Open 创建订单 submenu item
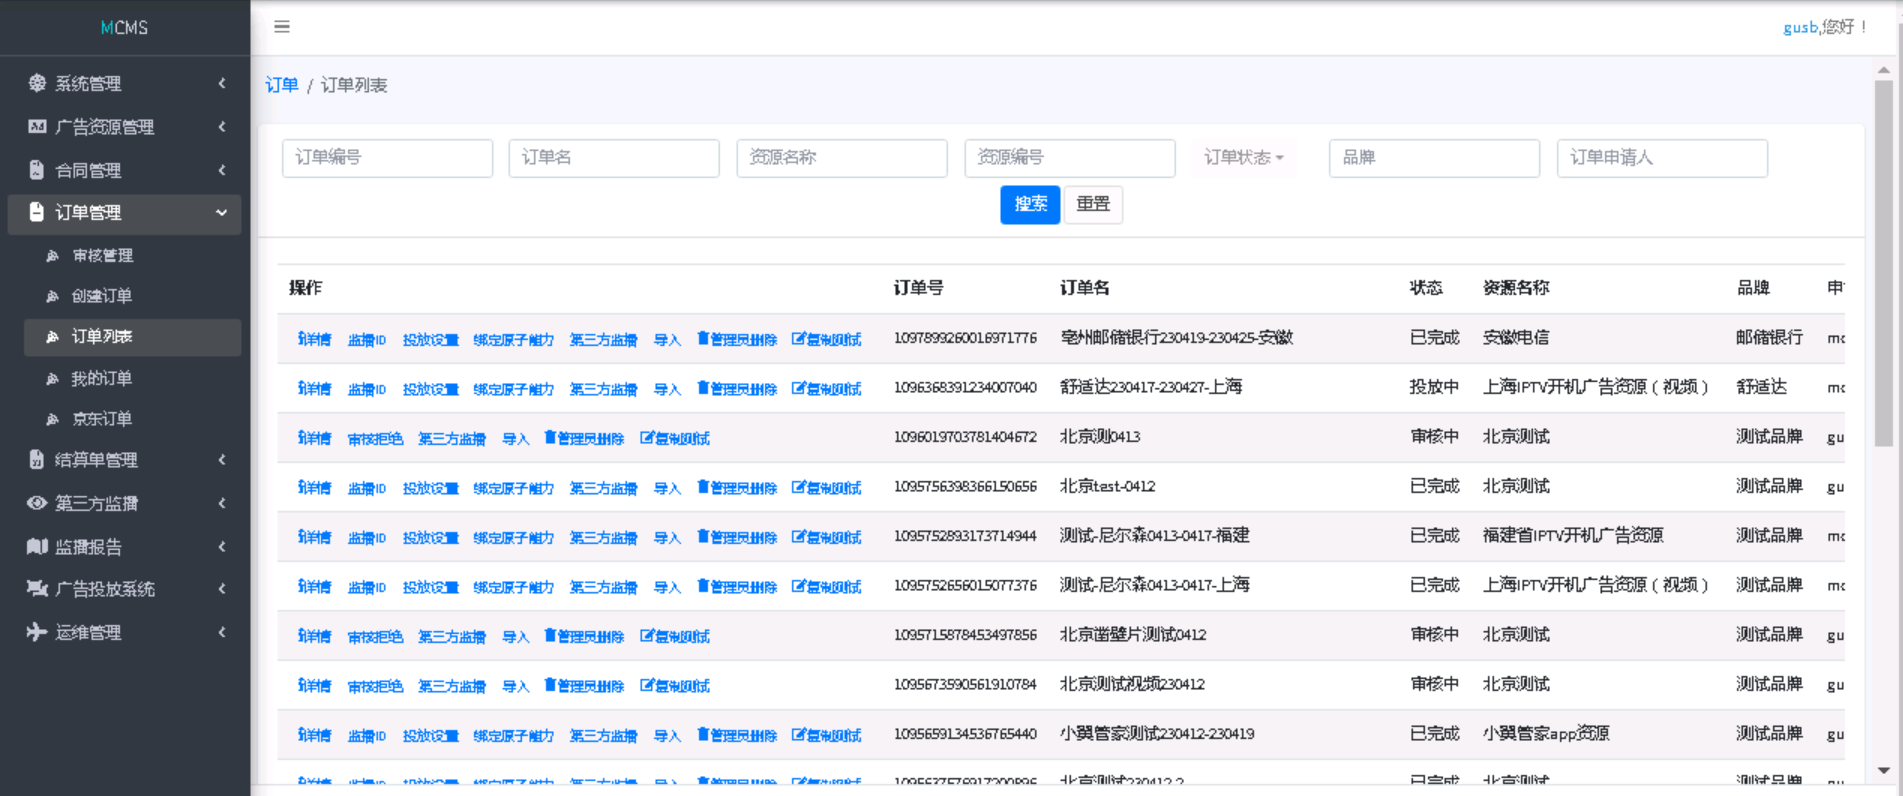This screenshot has width=1903, height=796. pyautogui.click(x=102, y=296)
